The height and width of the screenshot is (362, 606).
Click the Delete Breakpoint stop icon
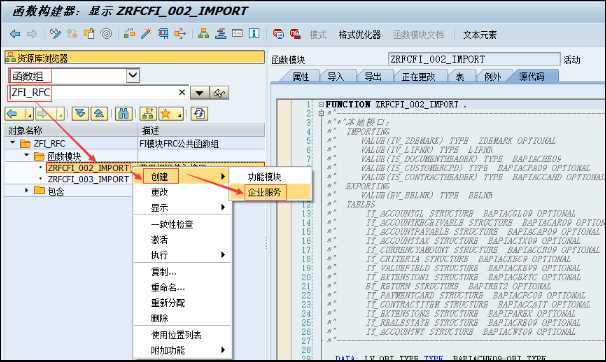[x=295, y=34]
